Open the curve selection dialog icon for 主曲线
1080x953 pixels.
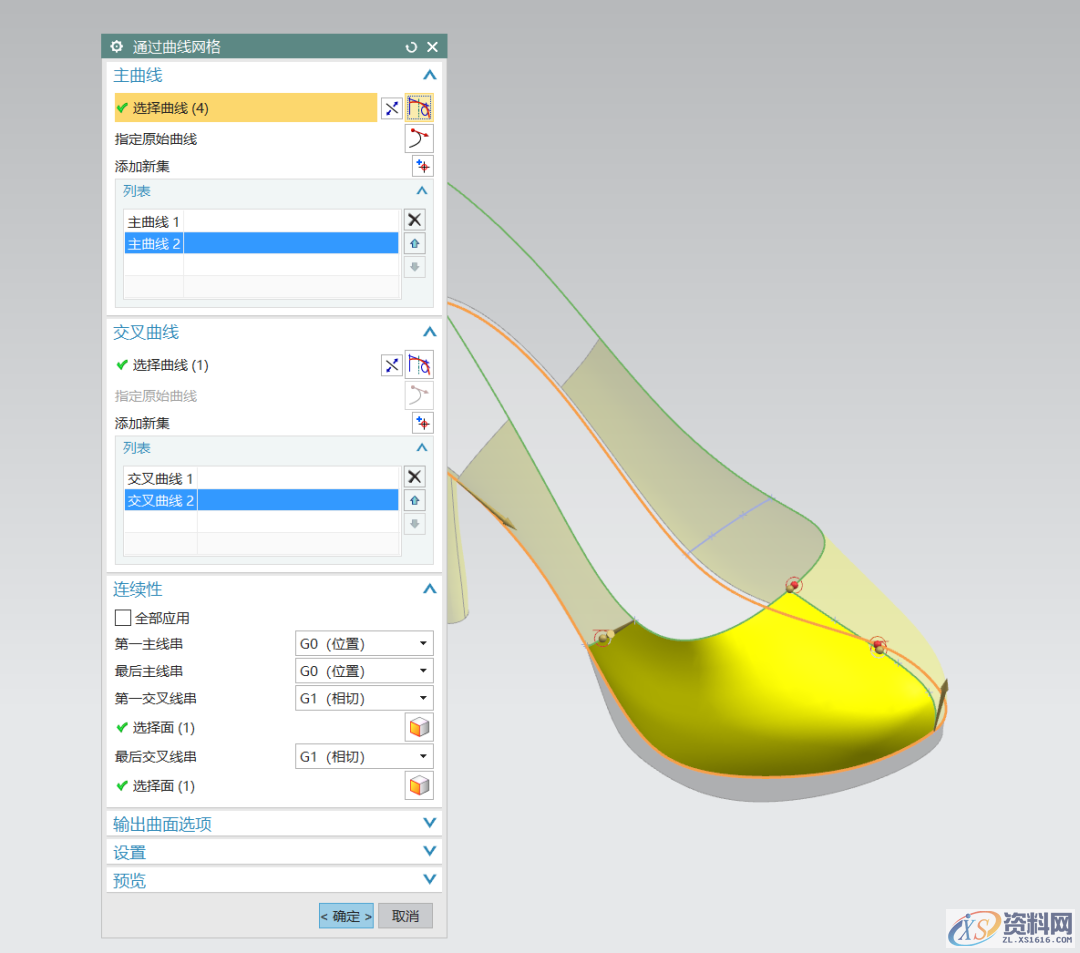point(419,107)
